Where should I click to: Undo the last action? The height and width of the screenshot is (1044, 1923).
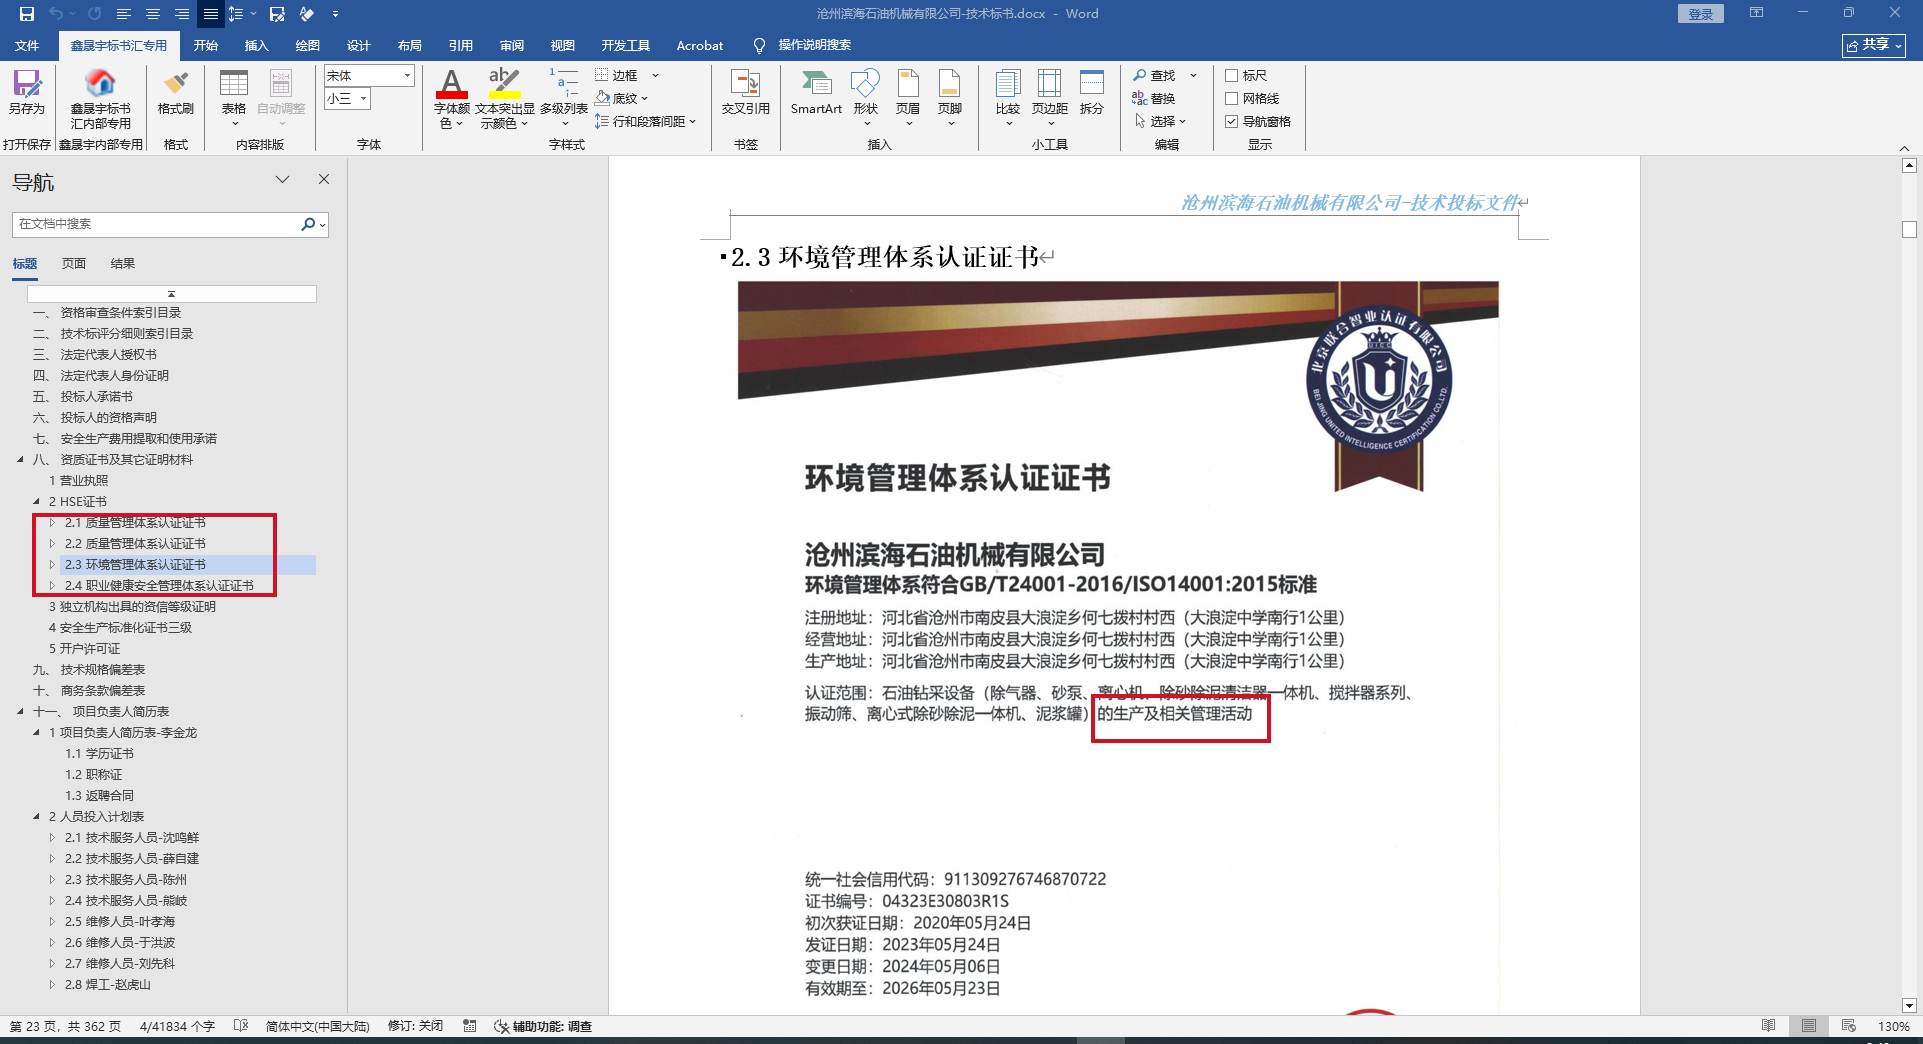tap(56, 14)
